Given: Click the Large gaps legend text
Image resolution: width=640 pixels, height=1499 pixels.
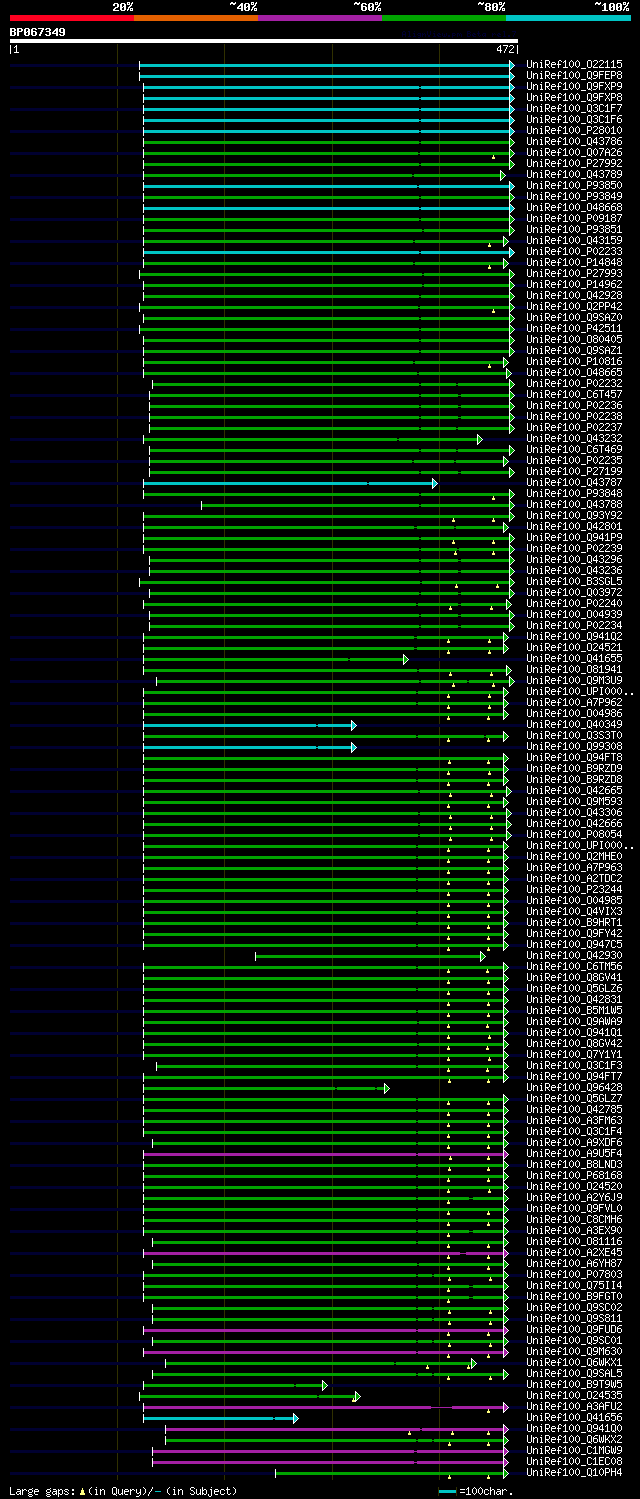Looking at the screenshot, I should 123,1491.
